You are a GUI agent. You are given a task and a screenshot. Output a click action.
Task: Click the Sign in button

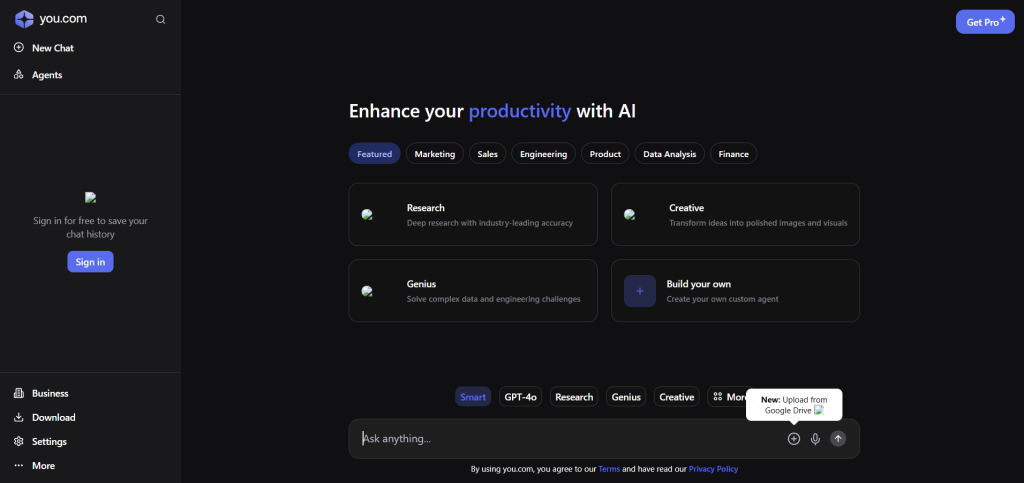pyautogui.click(x=90, y=262)
